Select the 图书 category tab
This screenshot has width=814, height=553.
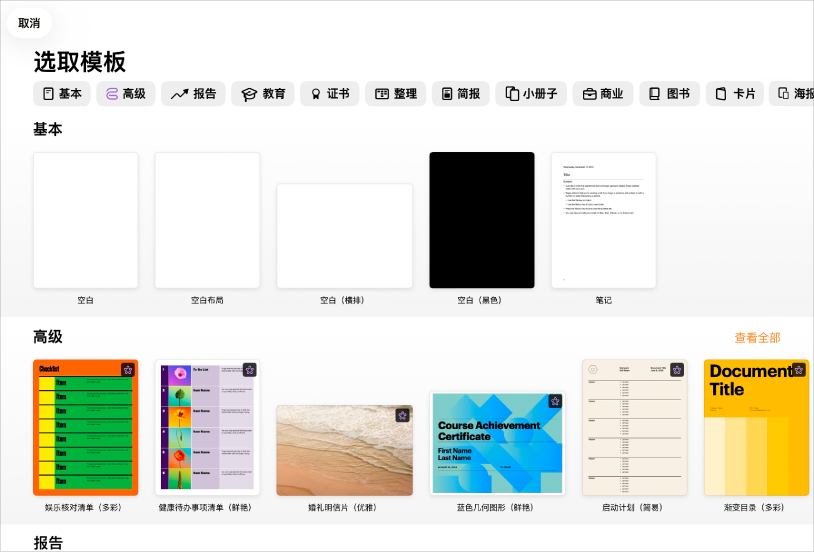(670, 94)
